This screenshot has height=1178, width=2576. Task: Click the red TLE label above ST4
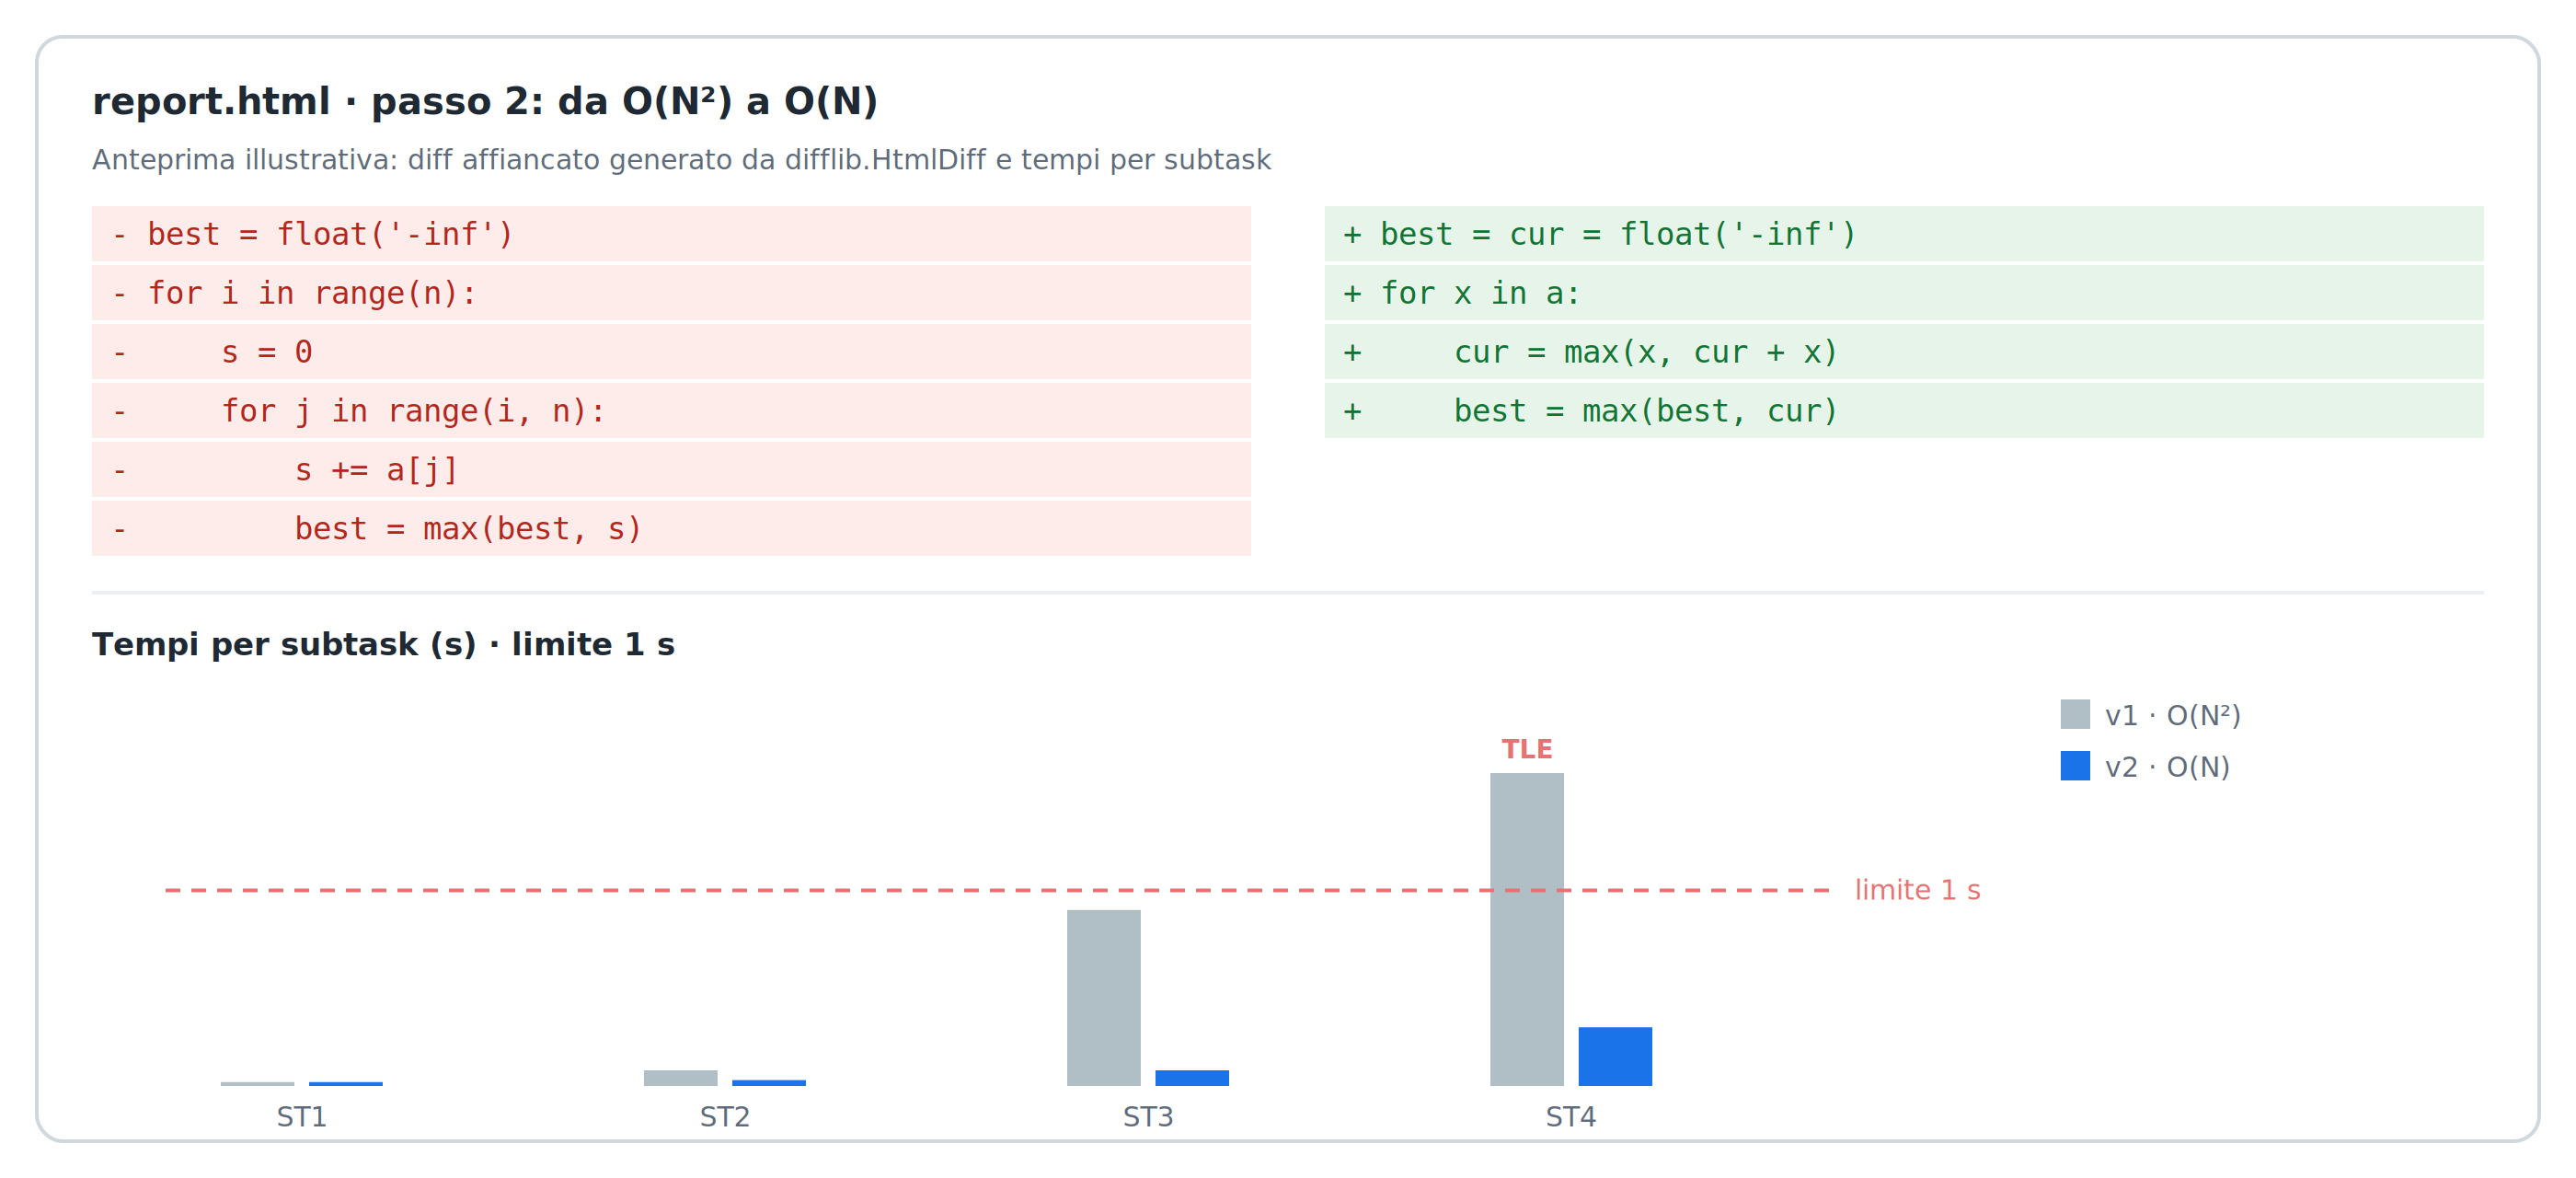click(x=1527, y=749)
